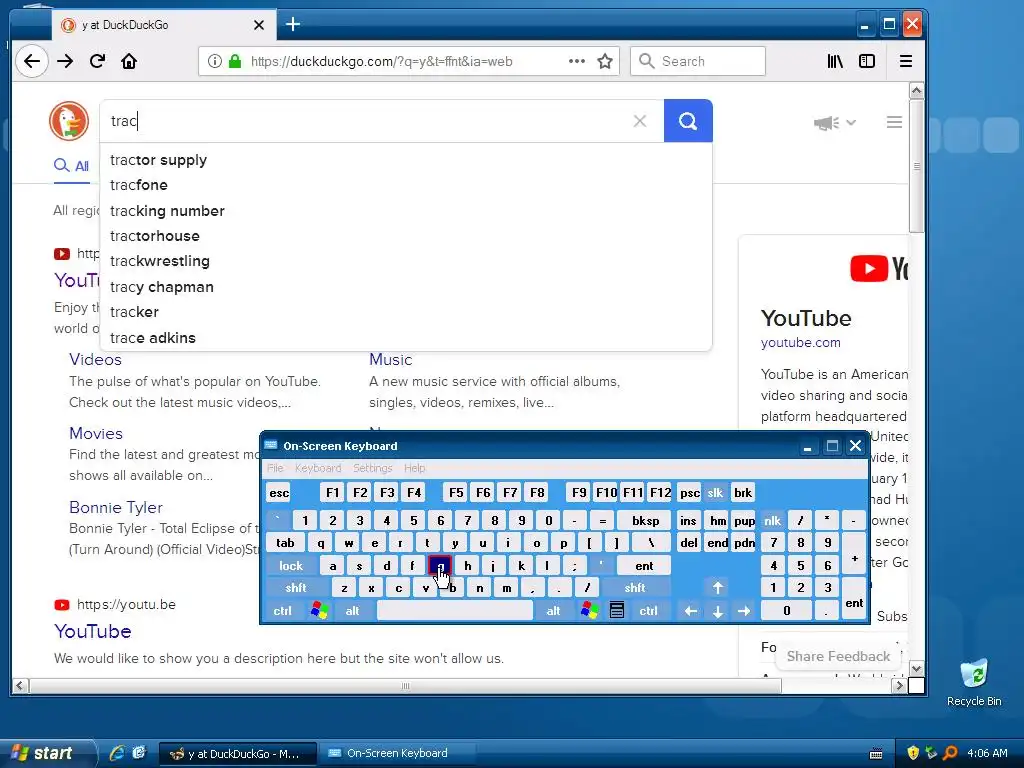Open the Videos sitelink
This screenshot has height=768, width=1024.
tap(95, 359)
